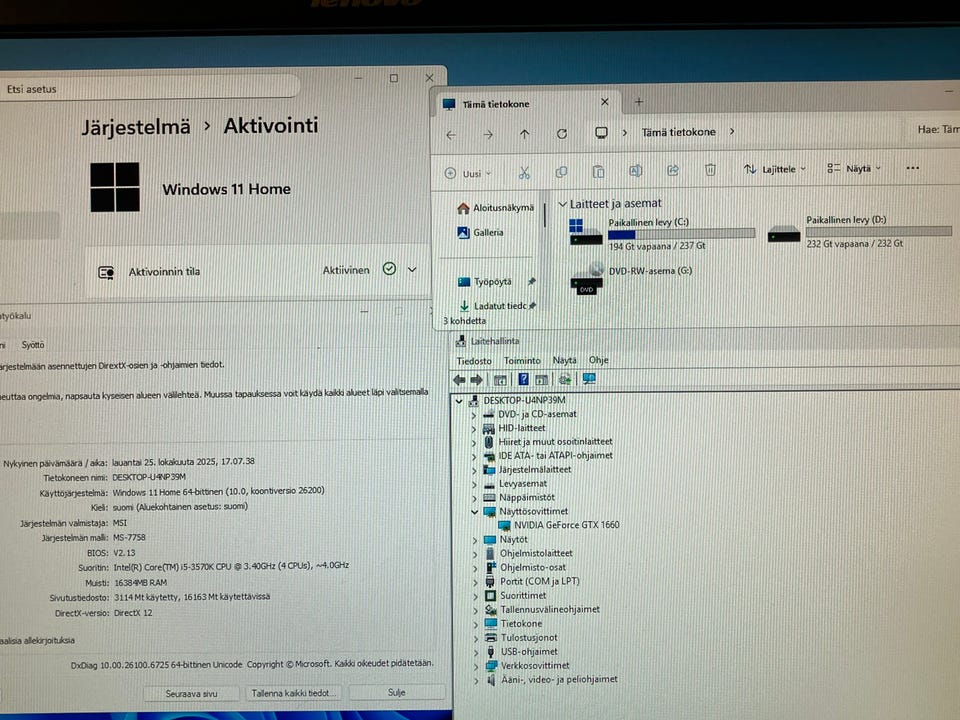Expand the Aktivoinnin tila section chevron
Viewport: 960px width, 720px height.
tap(412, 269)
